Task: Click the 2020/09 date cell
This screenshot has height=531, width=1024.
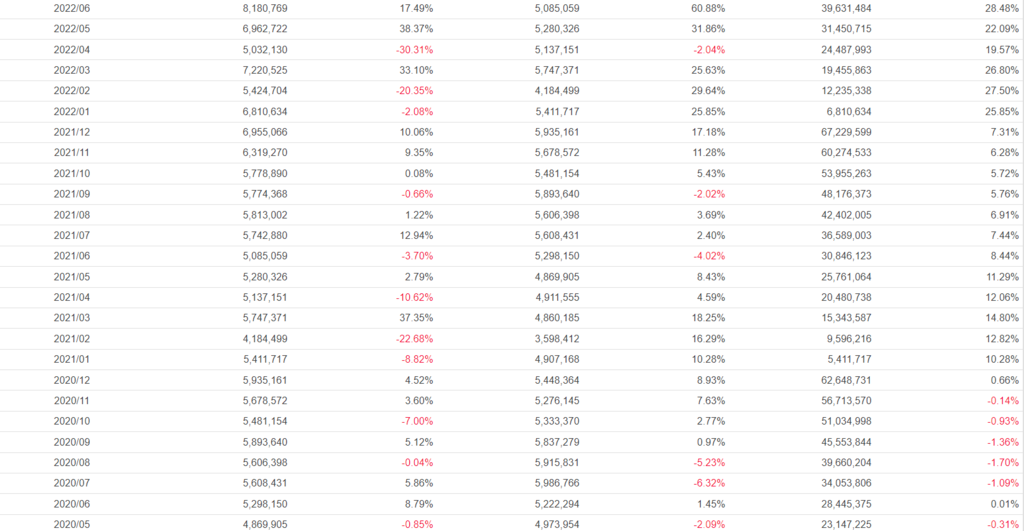Action: (x=72, y=441)
